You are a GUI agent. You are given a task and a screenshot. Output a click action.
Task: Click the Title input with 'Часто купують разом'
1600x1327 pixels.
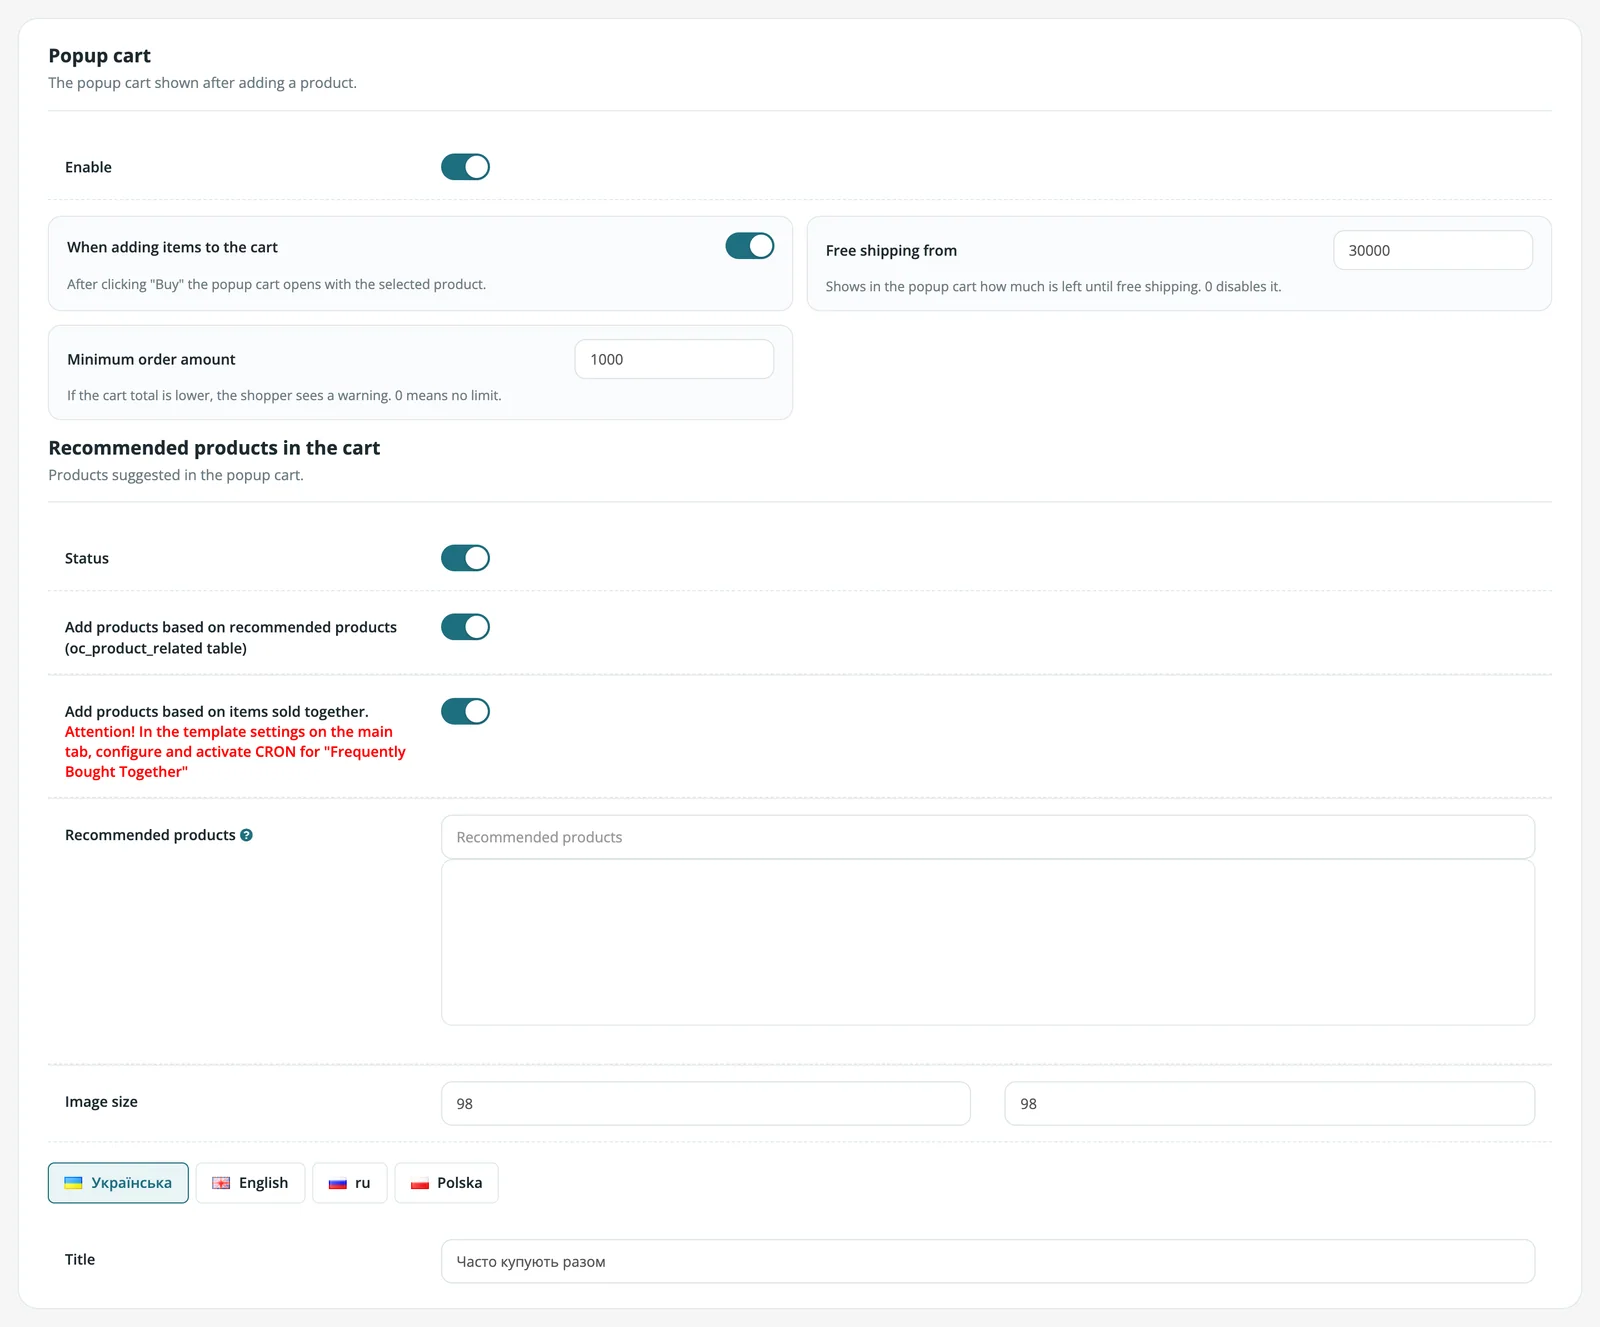[x=988, y=1262]
